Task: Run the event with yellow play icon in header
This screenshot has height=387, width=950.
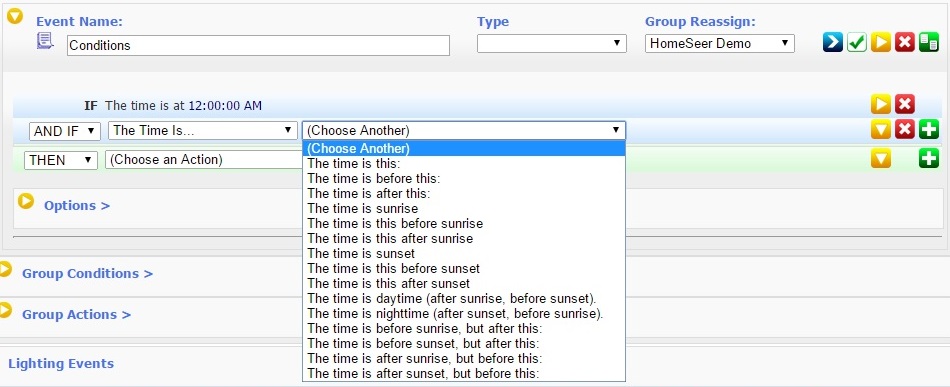Action: coord(881,42)
